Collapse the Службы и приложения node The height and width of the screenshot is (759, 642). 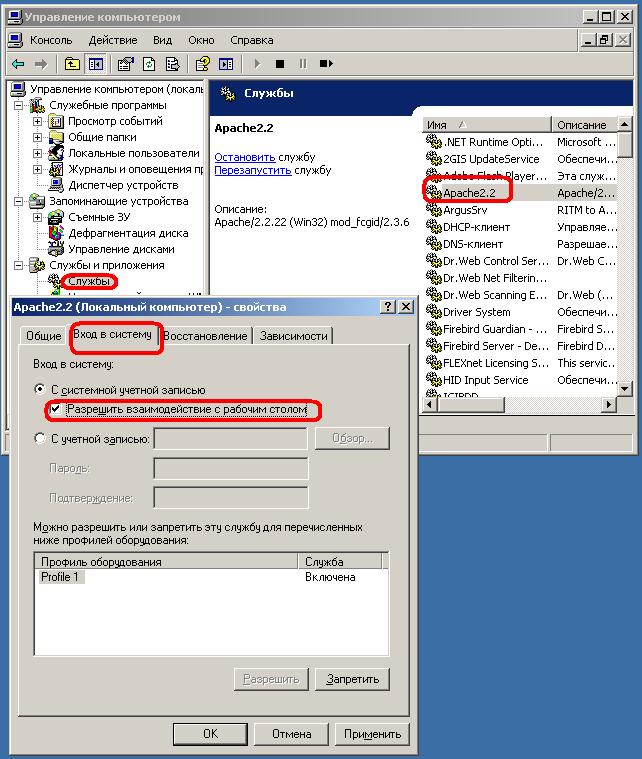(x=18, y=265)
